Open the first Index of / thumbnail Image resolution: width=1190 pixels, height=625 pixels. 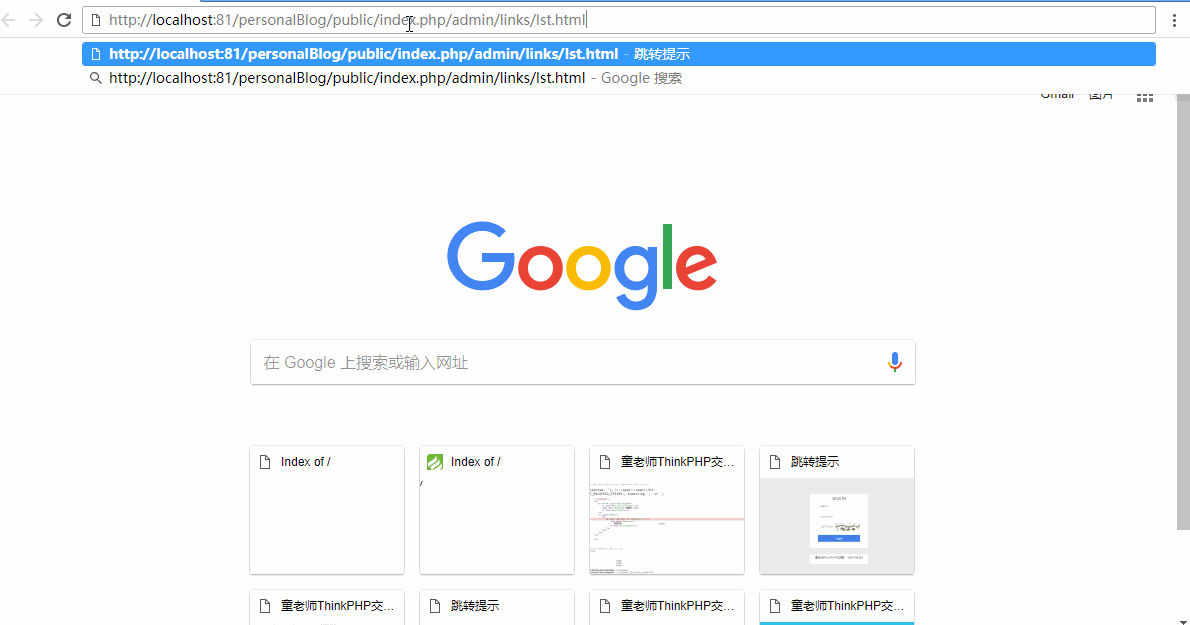coord(327,510)
